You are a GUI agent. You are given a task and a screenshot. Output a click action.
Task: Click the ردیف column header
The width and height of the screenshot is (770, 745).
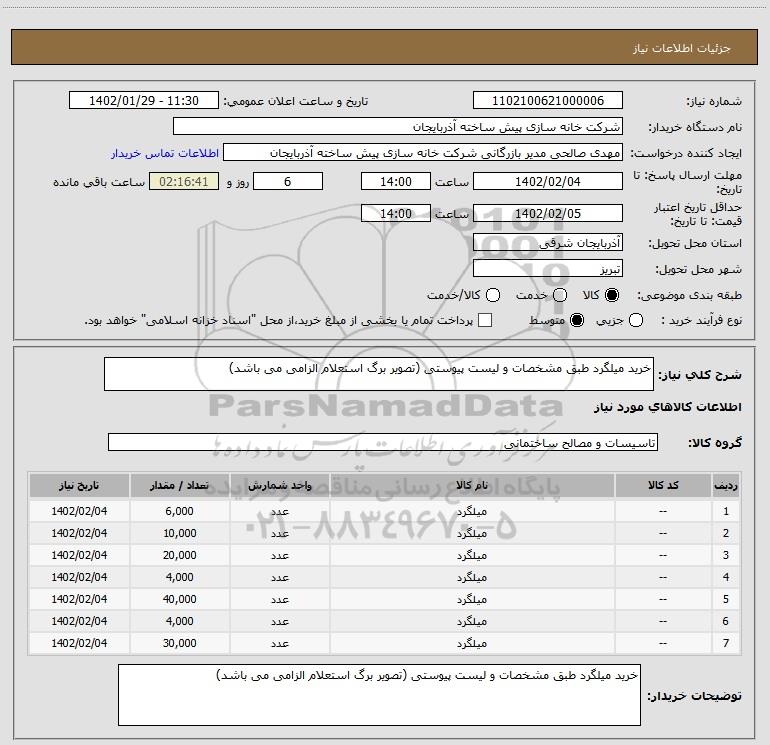[726, 485]
